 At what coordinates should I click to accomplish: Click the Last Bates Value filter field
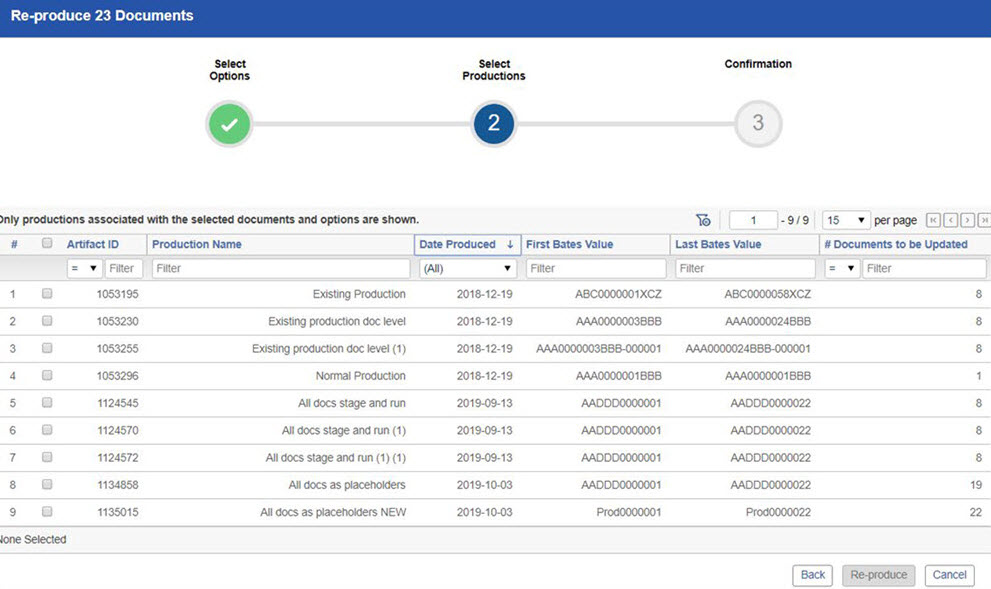745,269
